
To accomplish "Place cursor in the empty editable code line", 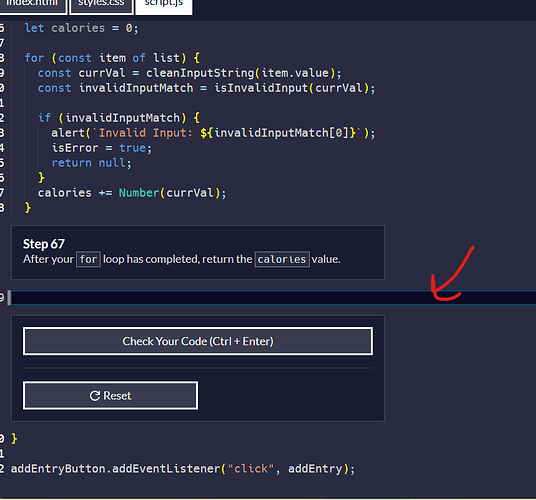I will click(272, 297).
